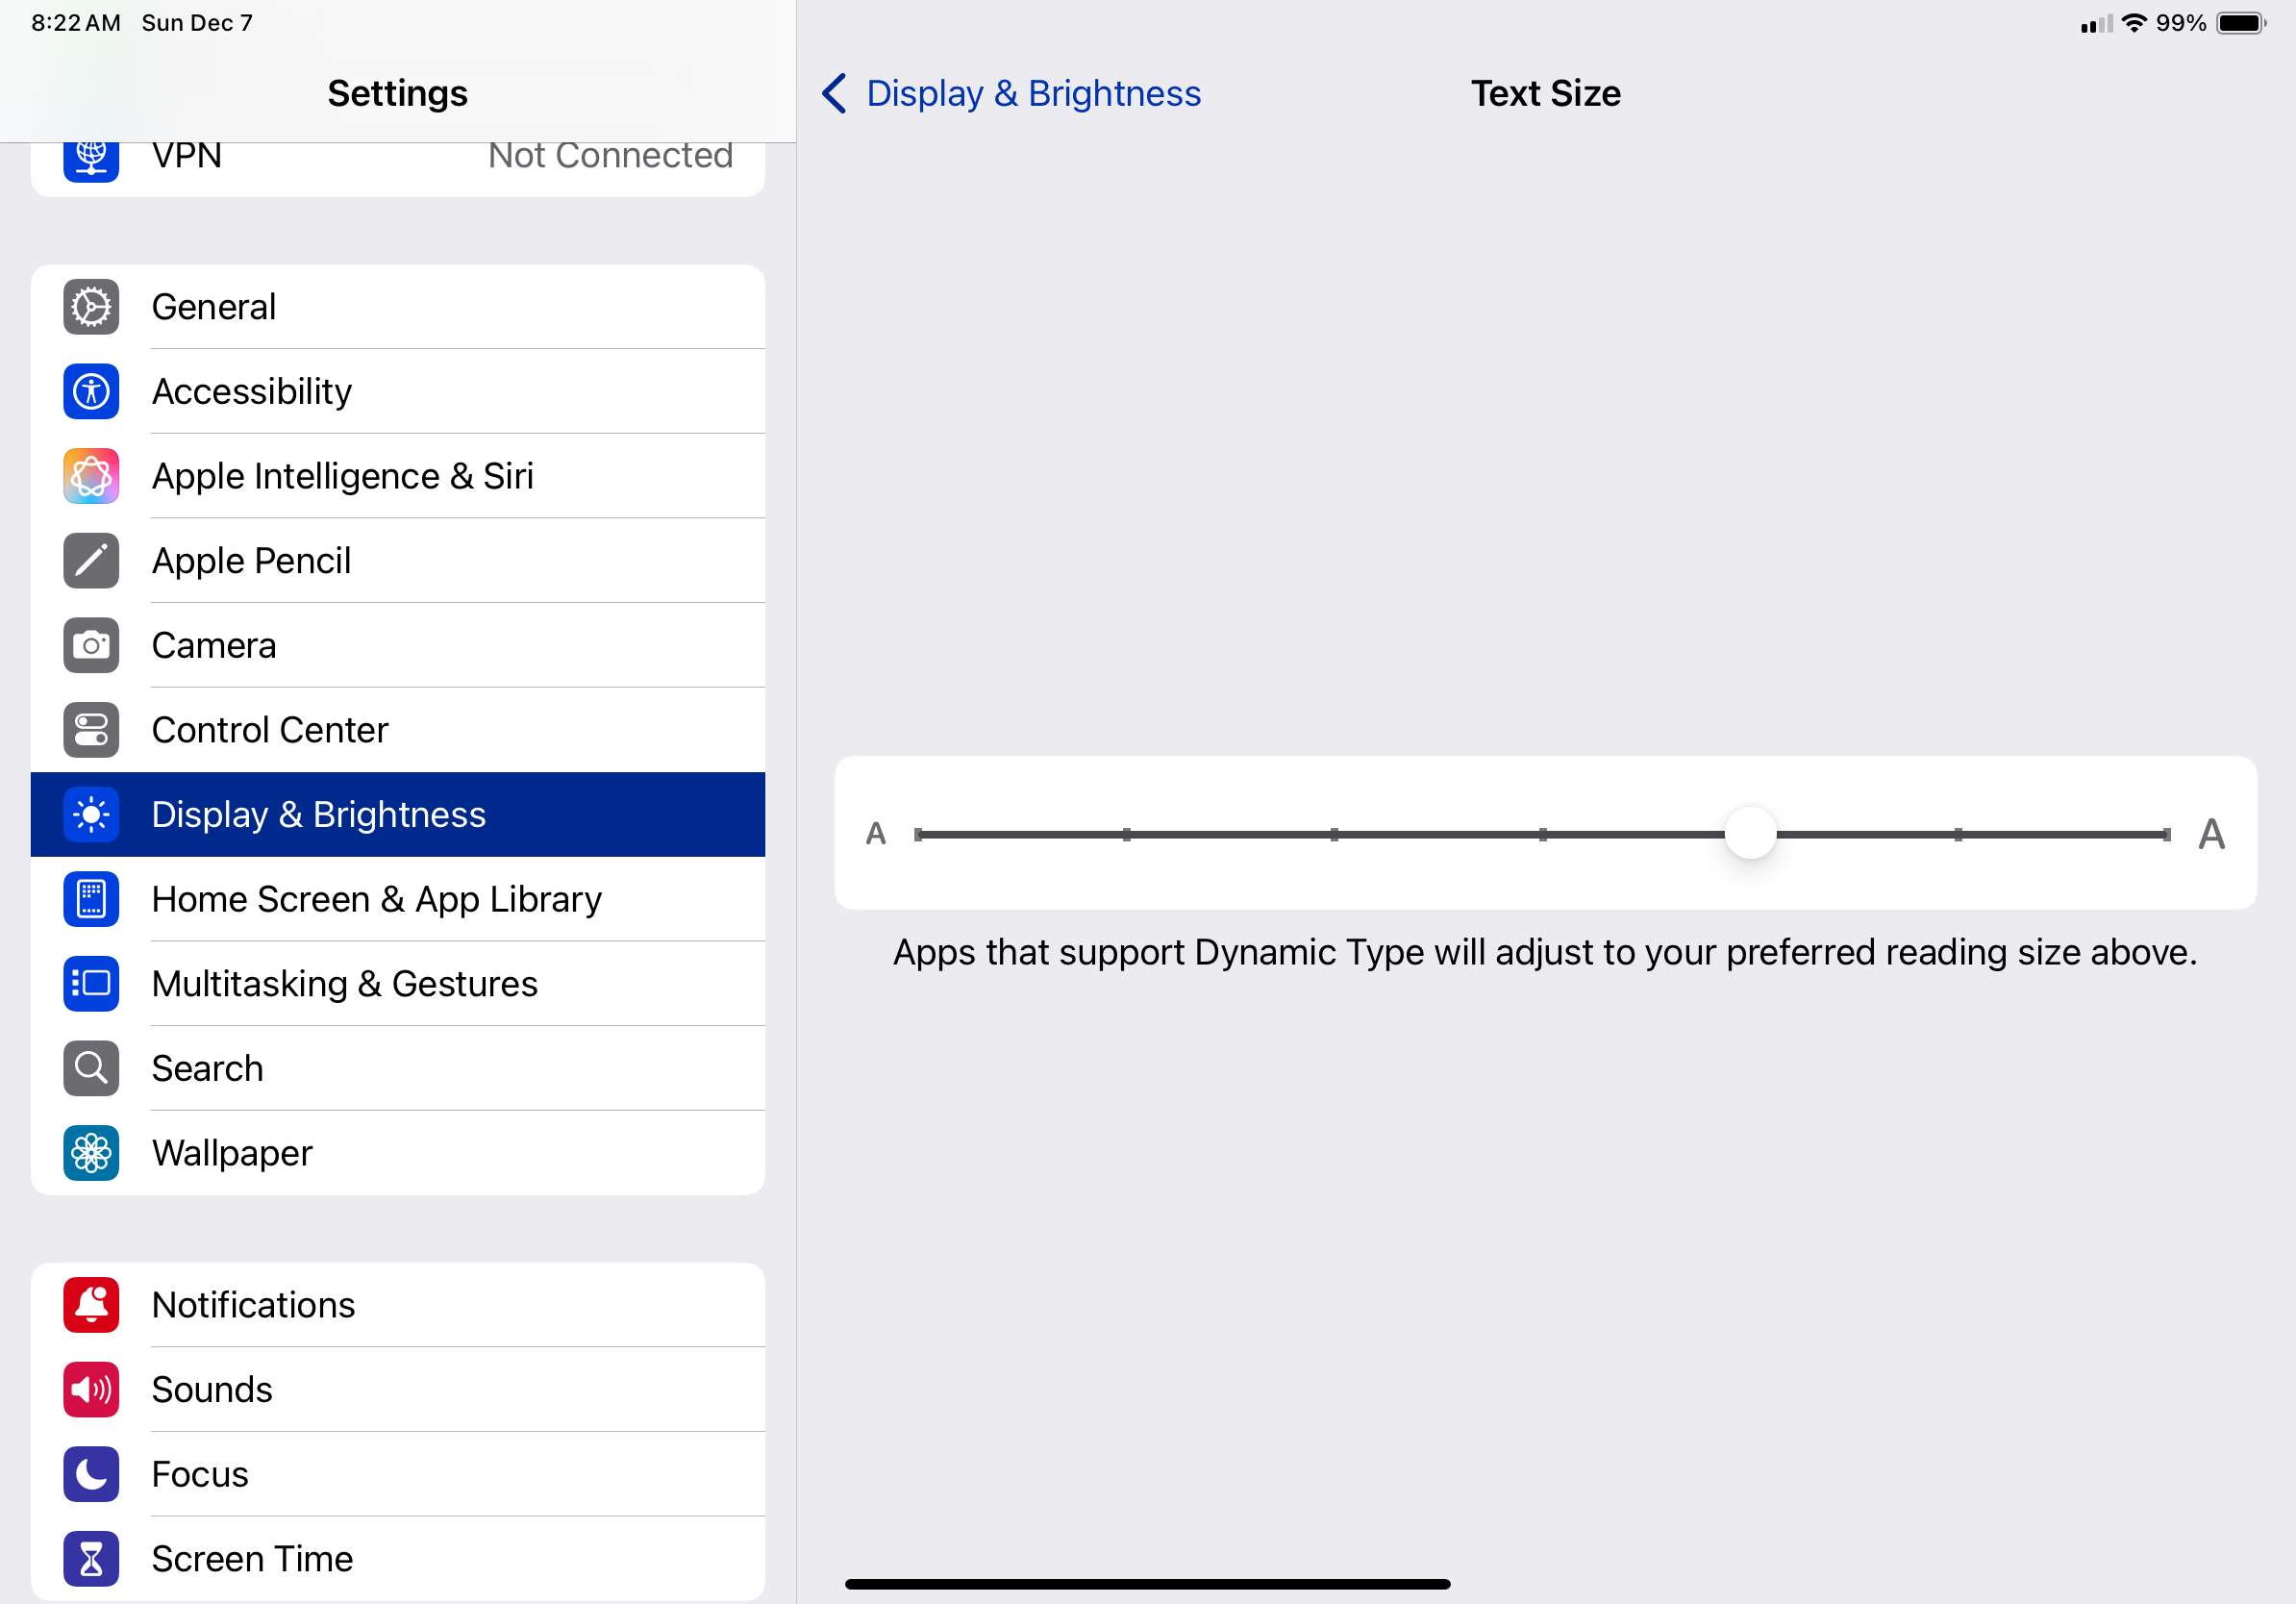Tap the large A at slider end
This screenshot has width=2296, height=1604.
point(2211,833)
